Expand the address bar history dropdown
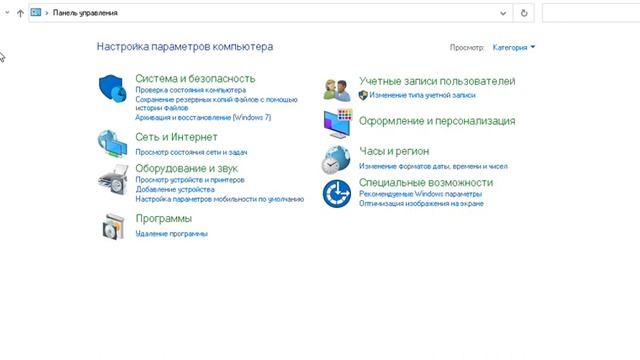640x360 pixels. [x=503, y=13]
